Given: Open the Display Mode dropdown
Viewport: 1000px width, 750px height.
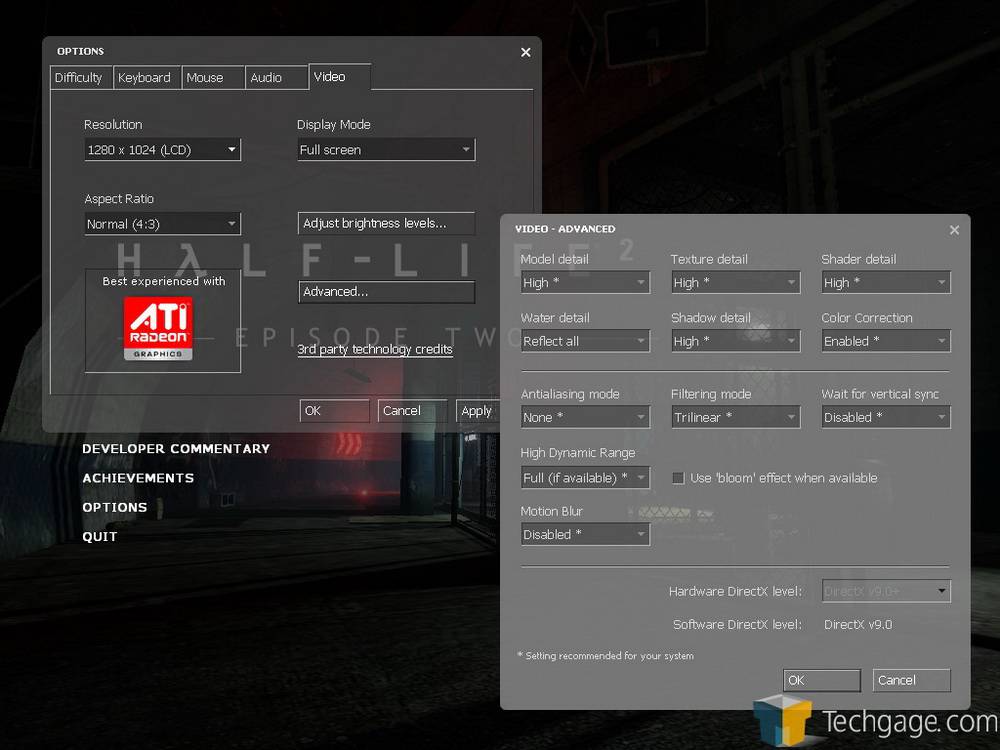Looking at the screenshot, I should [386, 150].
